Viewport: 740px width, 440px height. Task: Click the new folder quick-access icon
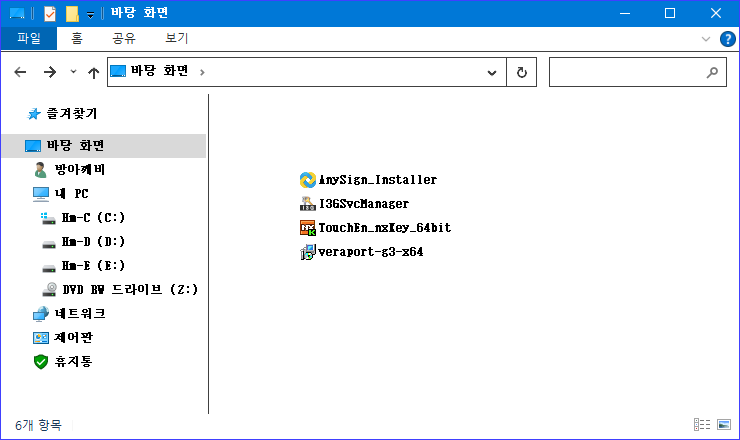click(x=72, y=14)
